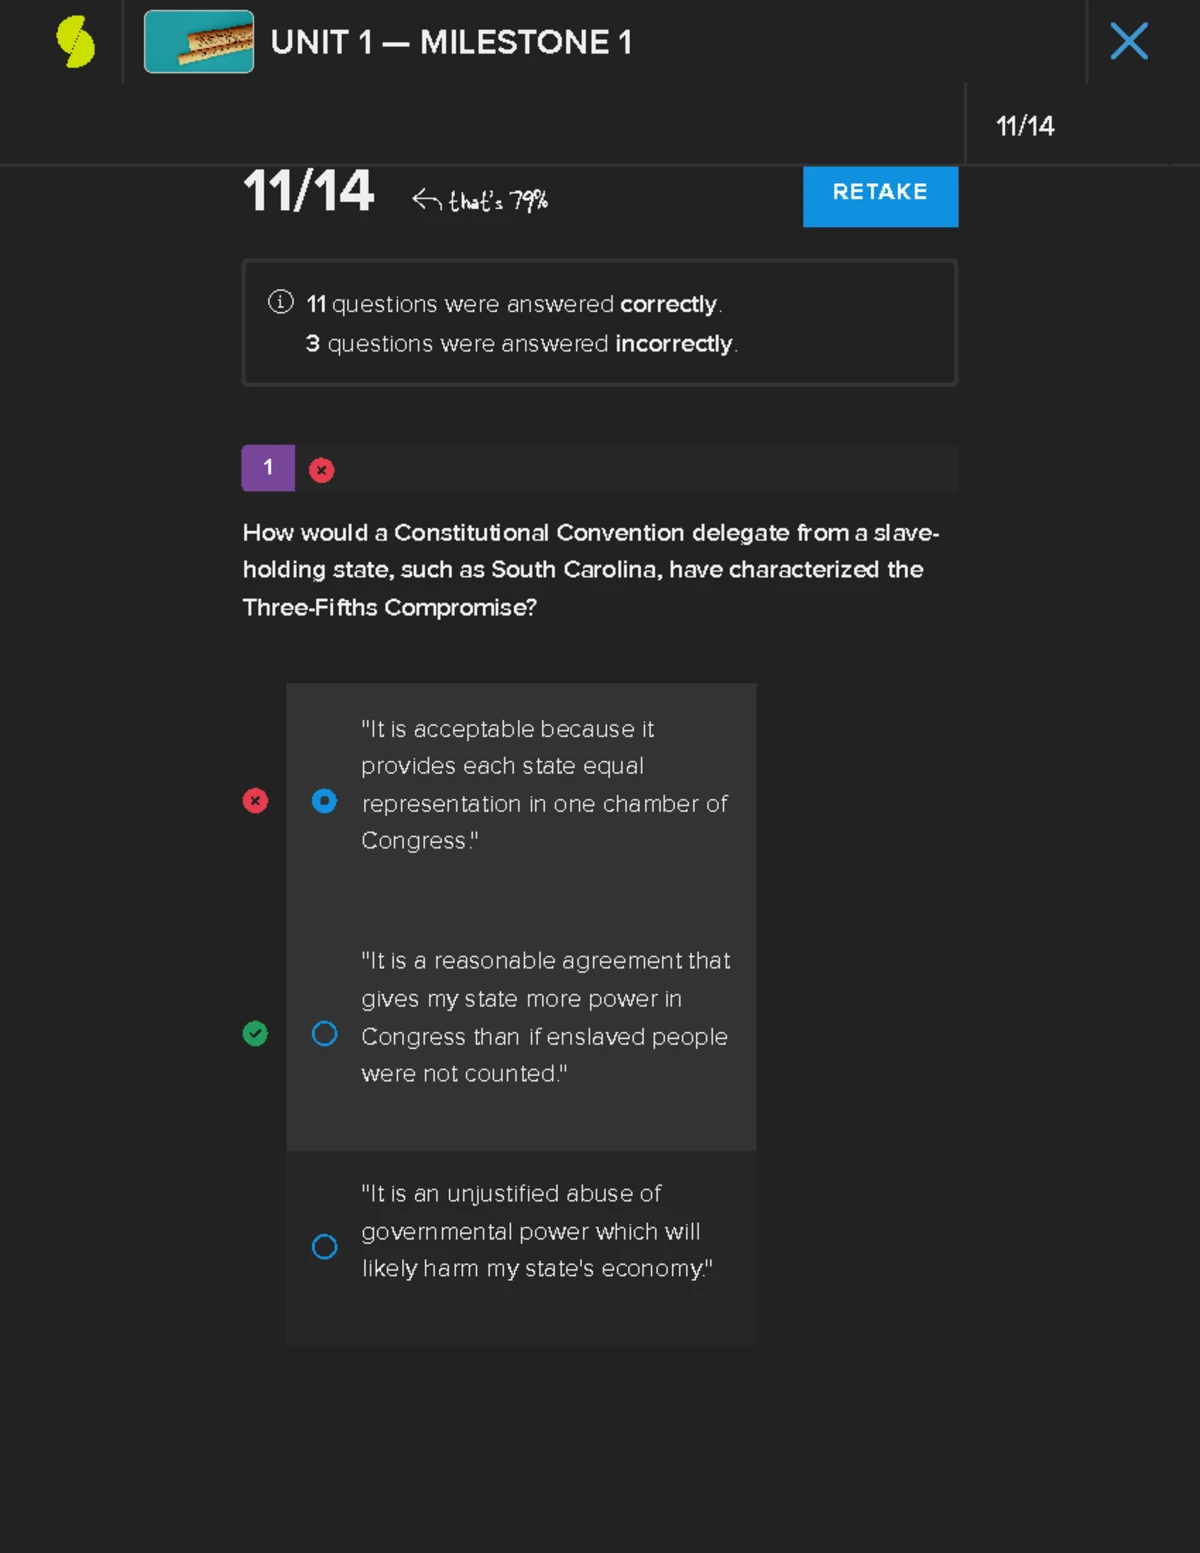Select the radio for the equal representation answer
1200x1553 pixels.
tap(324, 800)
